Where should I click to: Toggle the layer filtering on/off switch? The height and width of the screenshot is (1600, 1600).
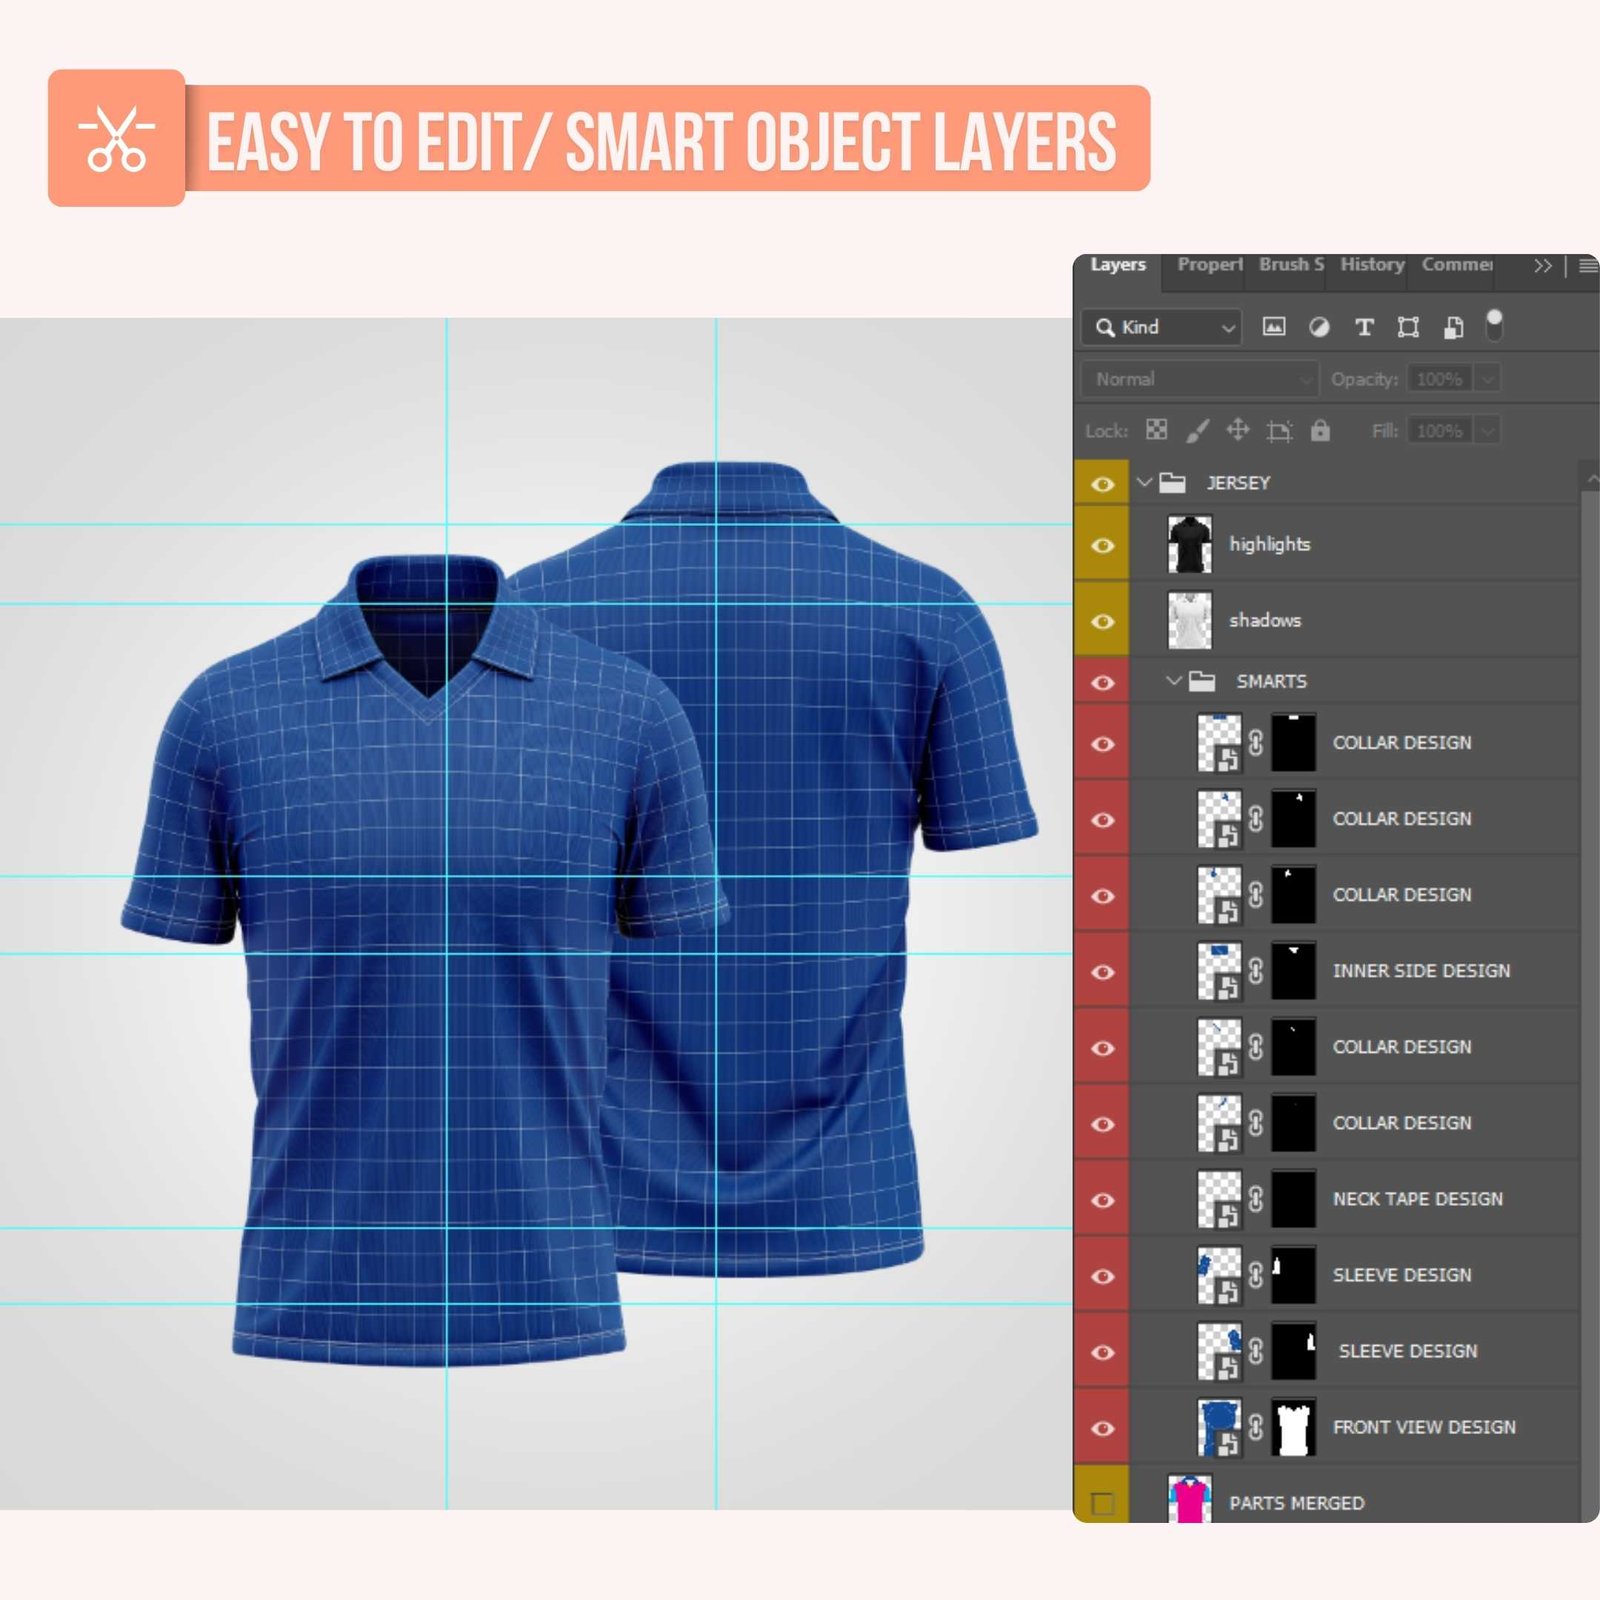pyautogui.click(x=1494, y=325)
